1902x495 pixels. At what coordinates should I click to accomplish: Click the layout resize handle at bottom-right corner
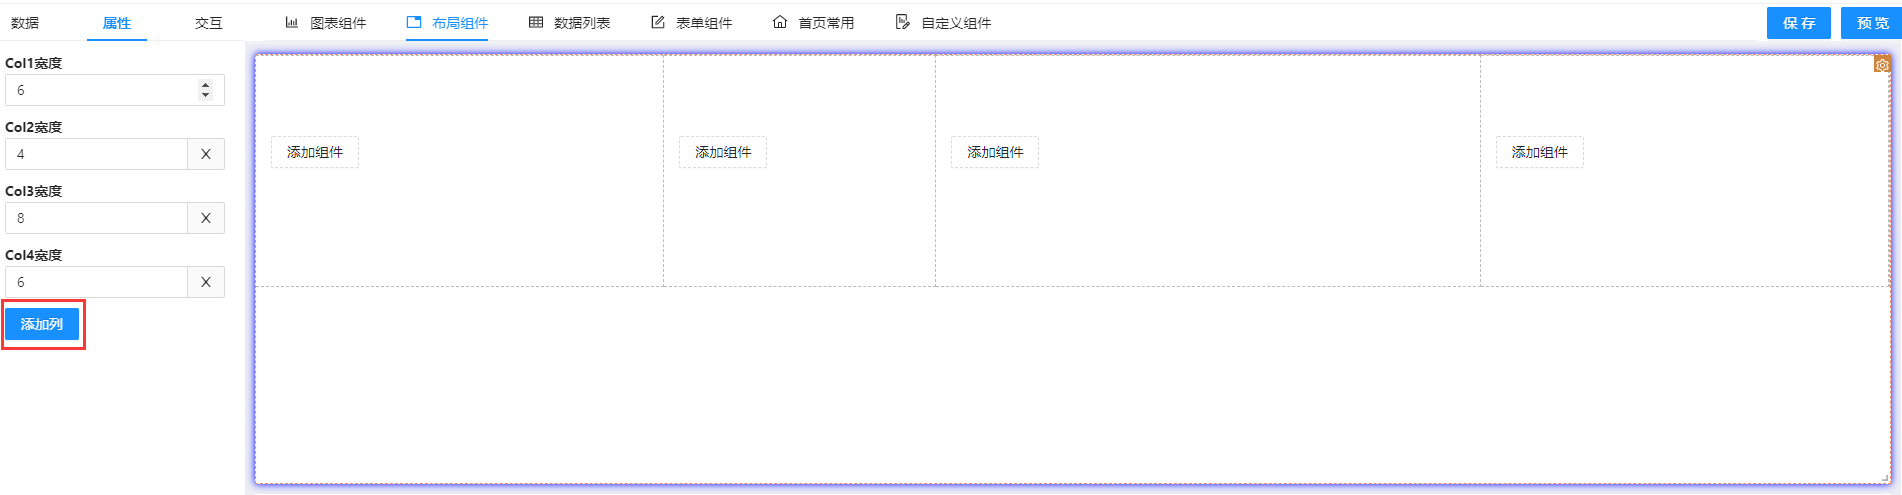tap(1884, 478)
